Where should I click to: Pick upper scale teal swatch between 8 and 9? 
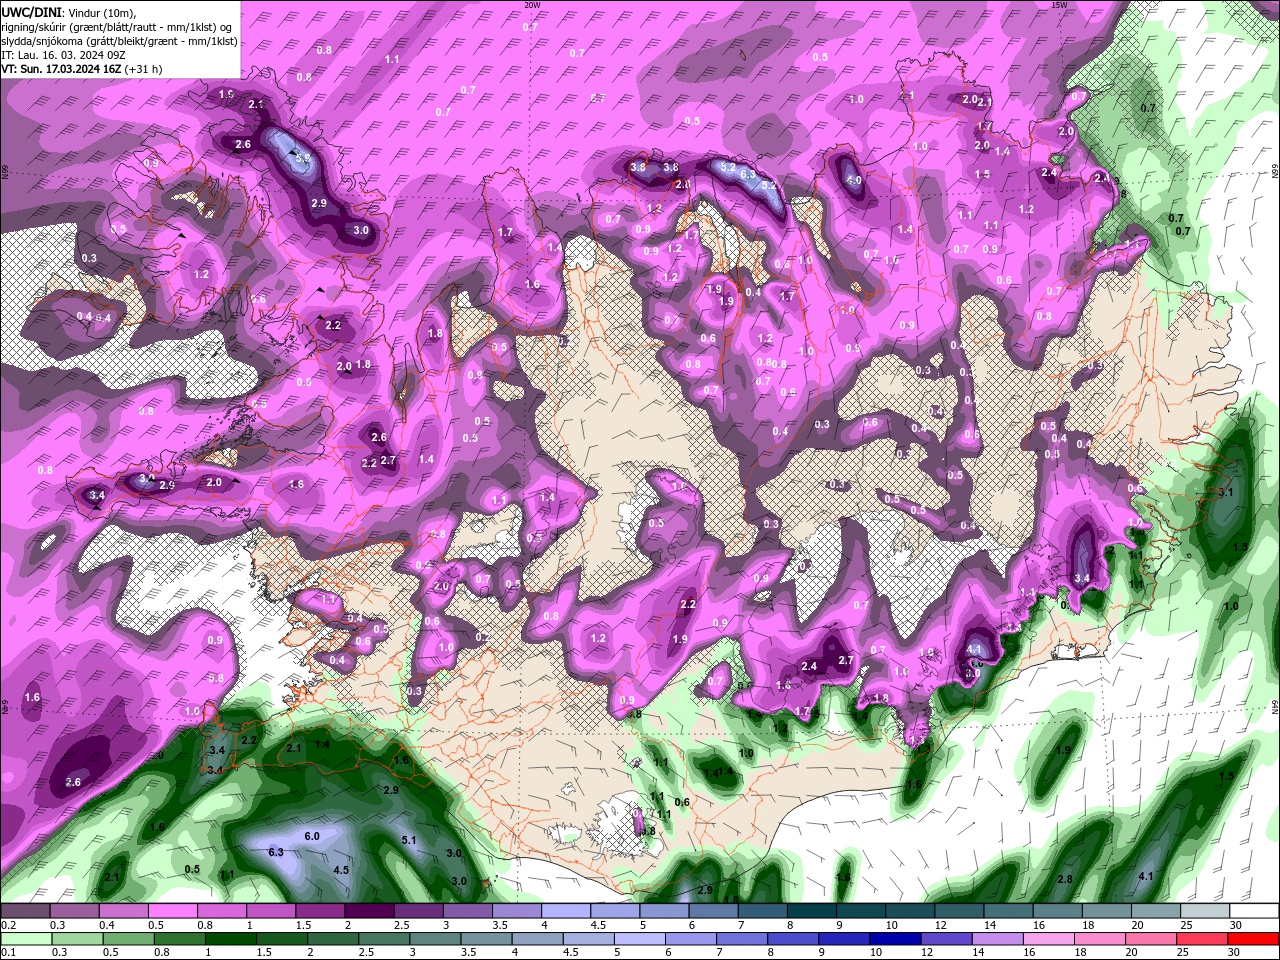[812, 912]
